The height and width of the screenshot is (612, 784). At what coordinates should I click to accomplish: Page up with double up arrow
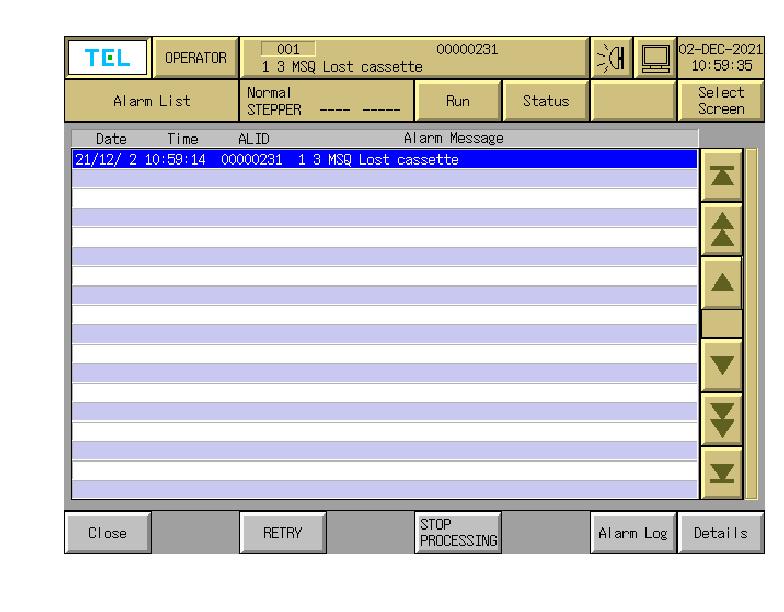coord(721,228)
